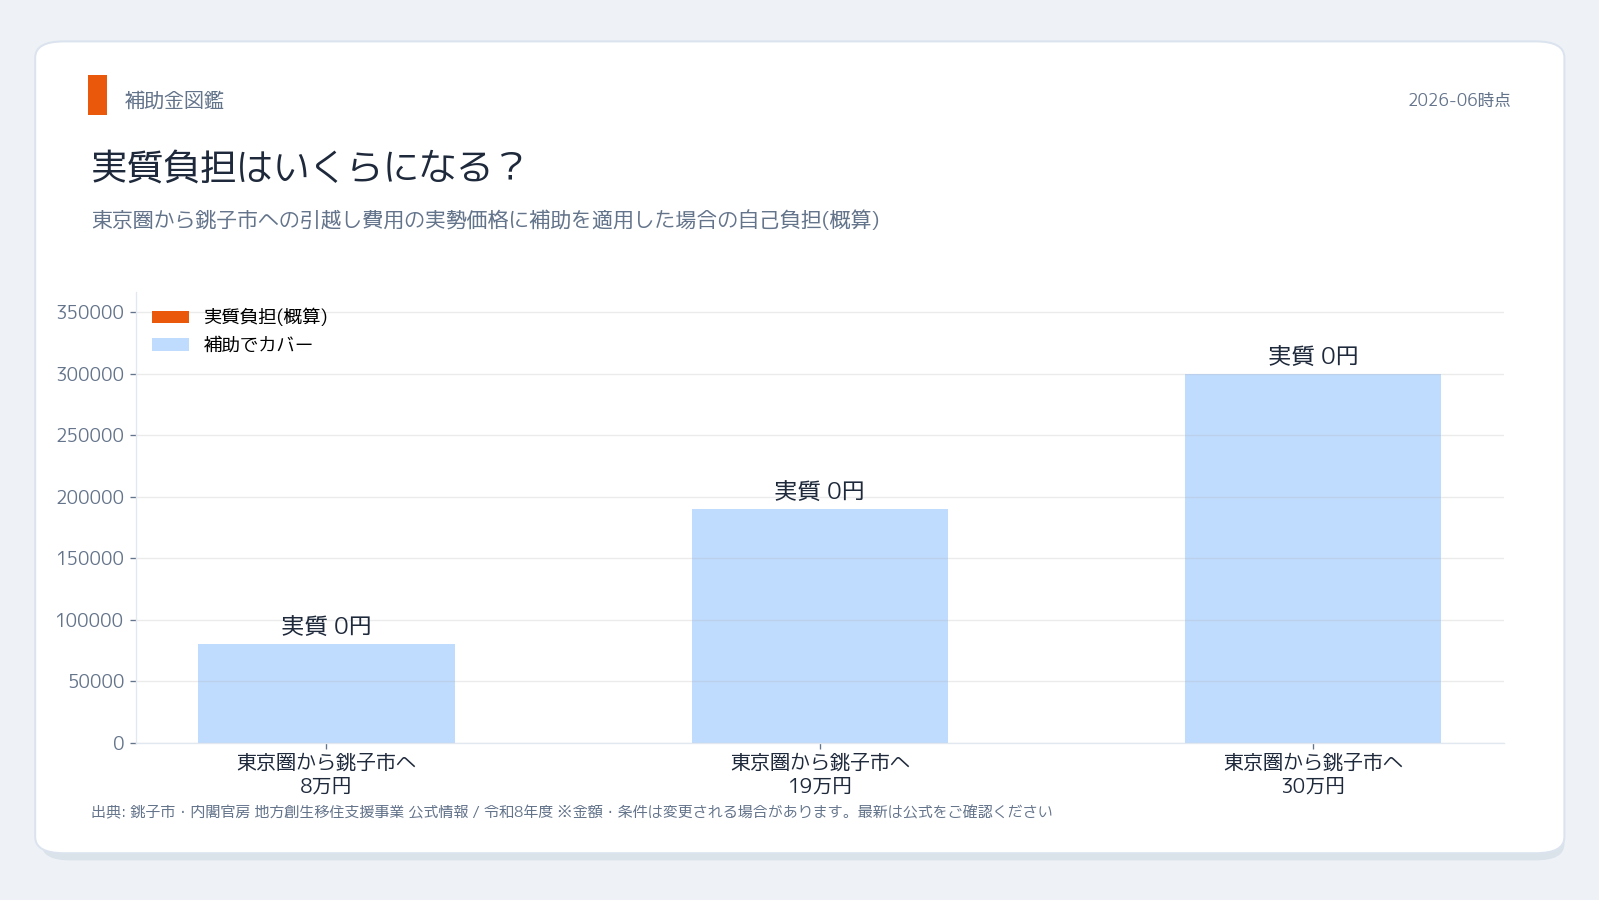Click the y-axis value 300000
The image size is (1599, 900).
click(x=90, y=374)
